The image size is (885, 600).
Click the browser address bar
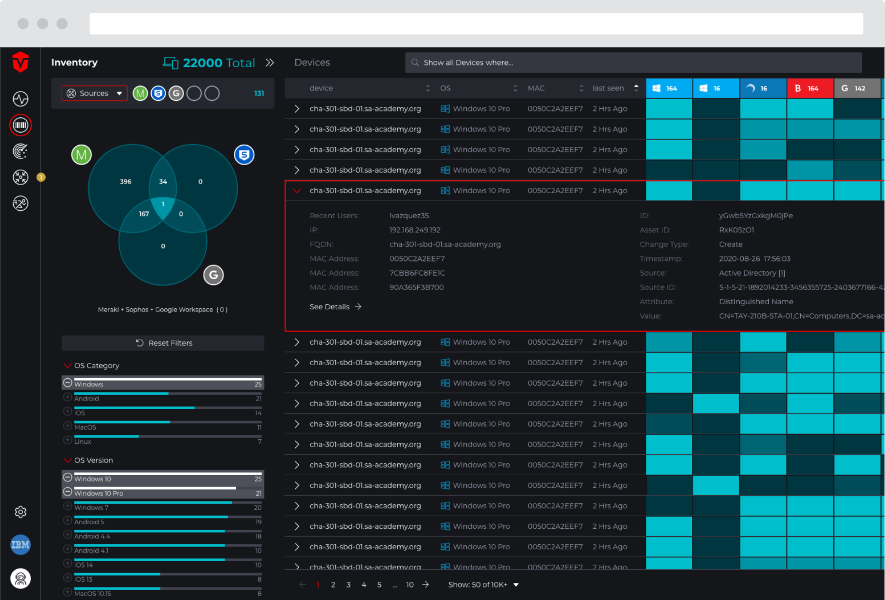[x=476, y=24]
